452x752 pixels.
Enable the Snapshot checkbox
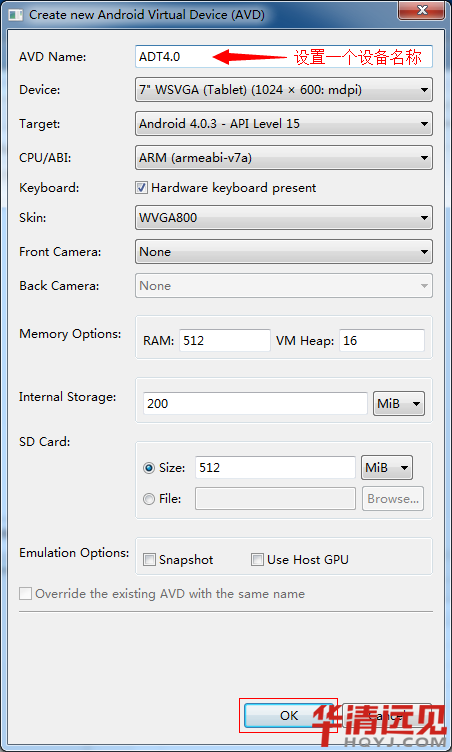point(150,560)
